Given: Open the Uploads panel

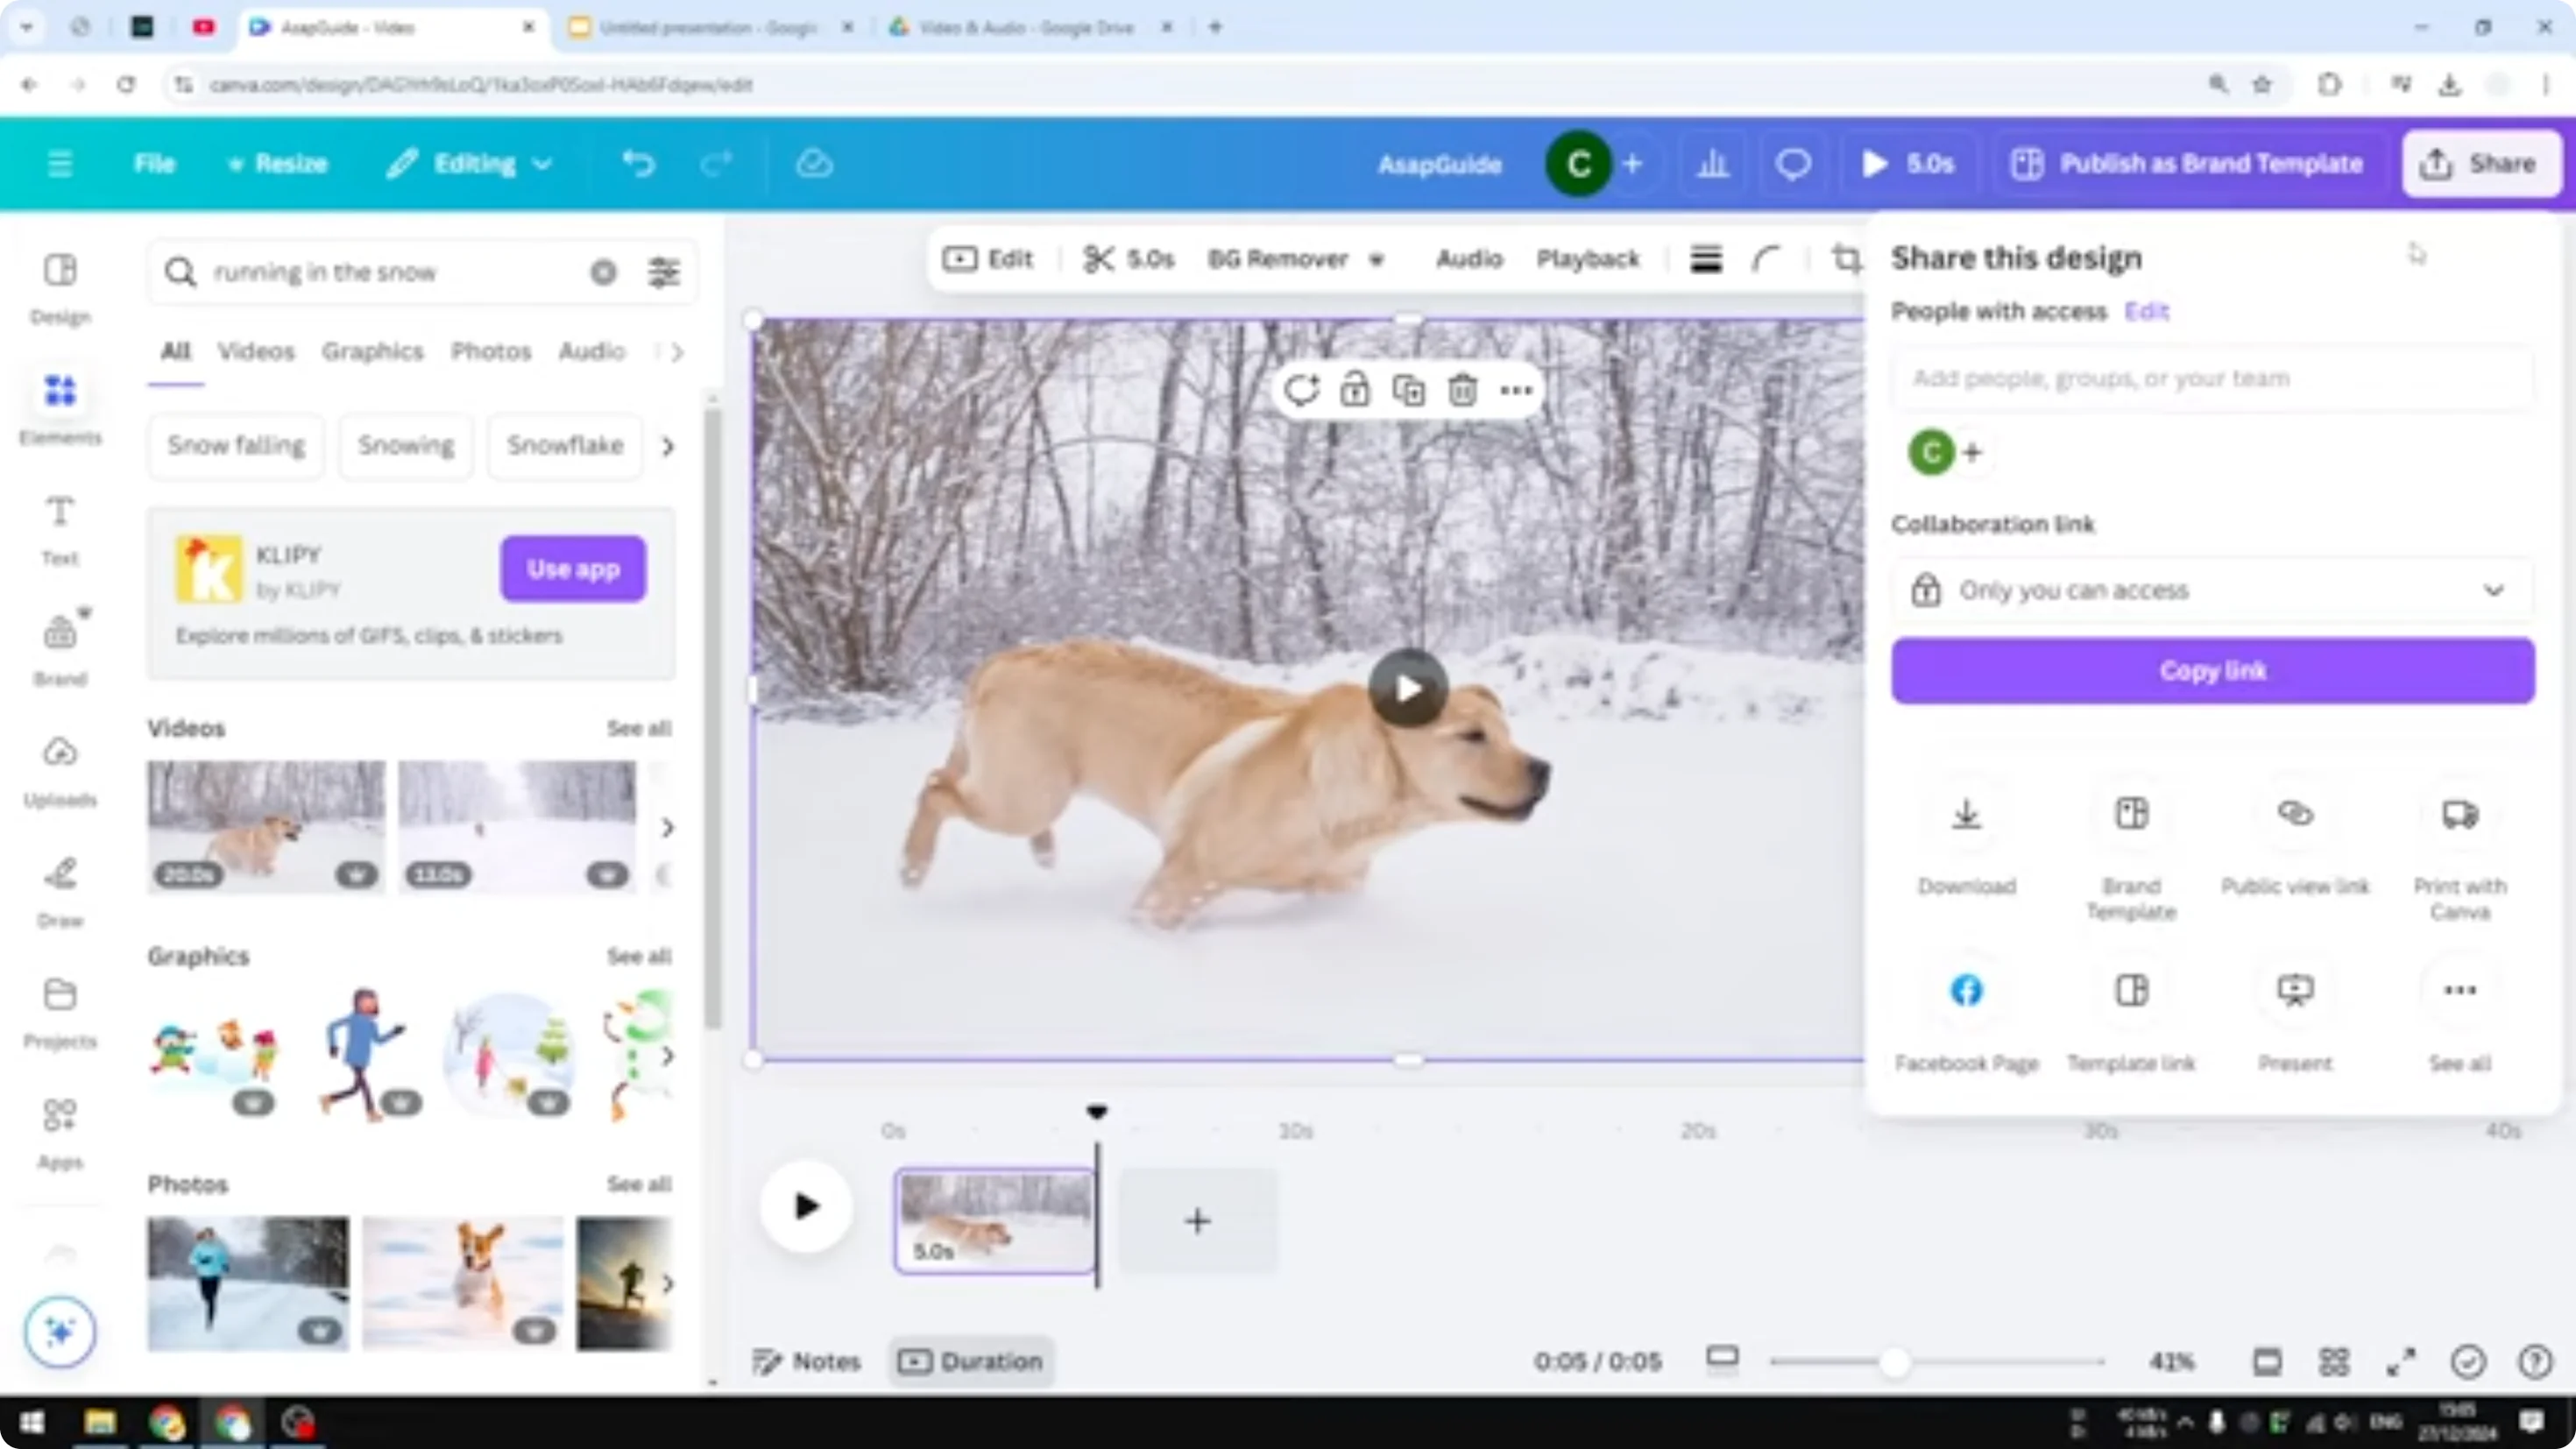Looking at the screenshot, I should (60, 766).
